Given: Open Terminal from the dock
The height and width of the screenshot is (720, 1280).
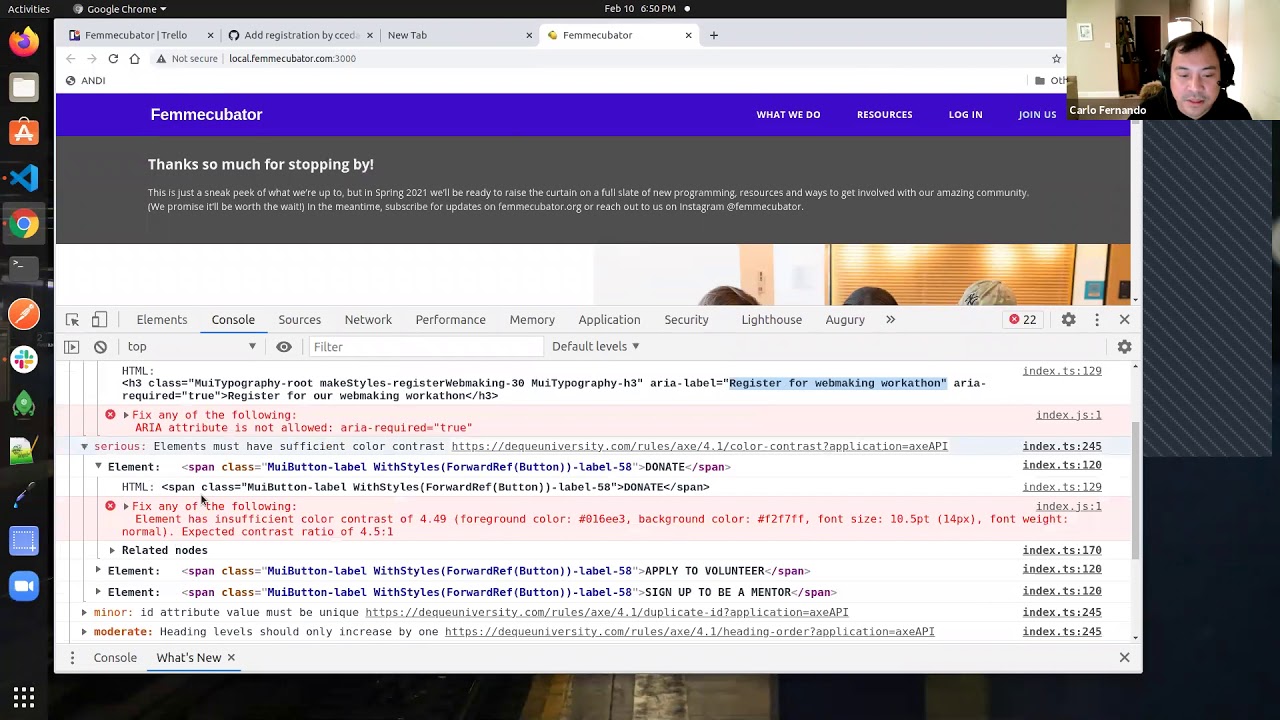Looking at the screenshot, I should coord(24,266).
